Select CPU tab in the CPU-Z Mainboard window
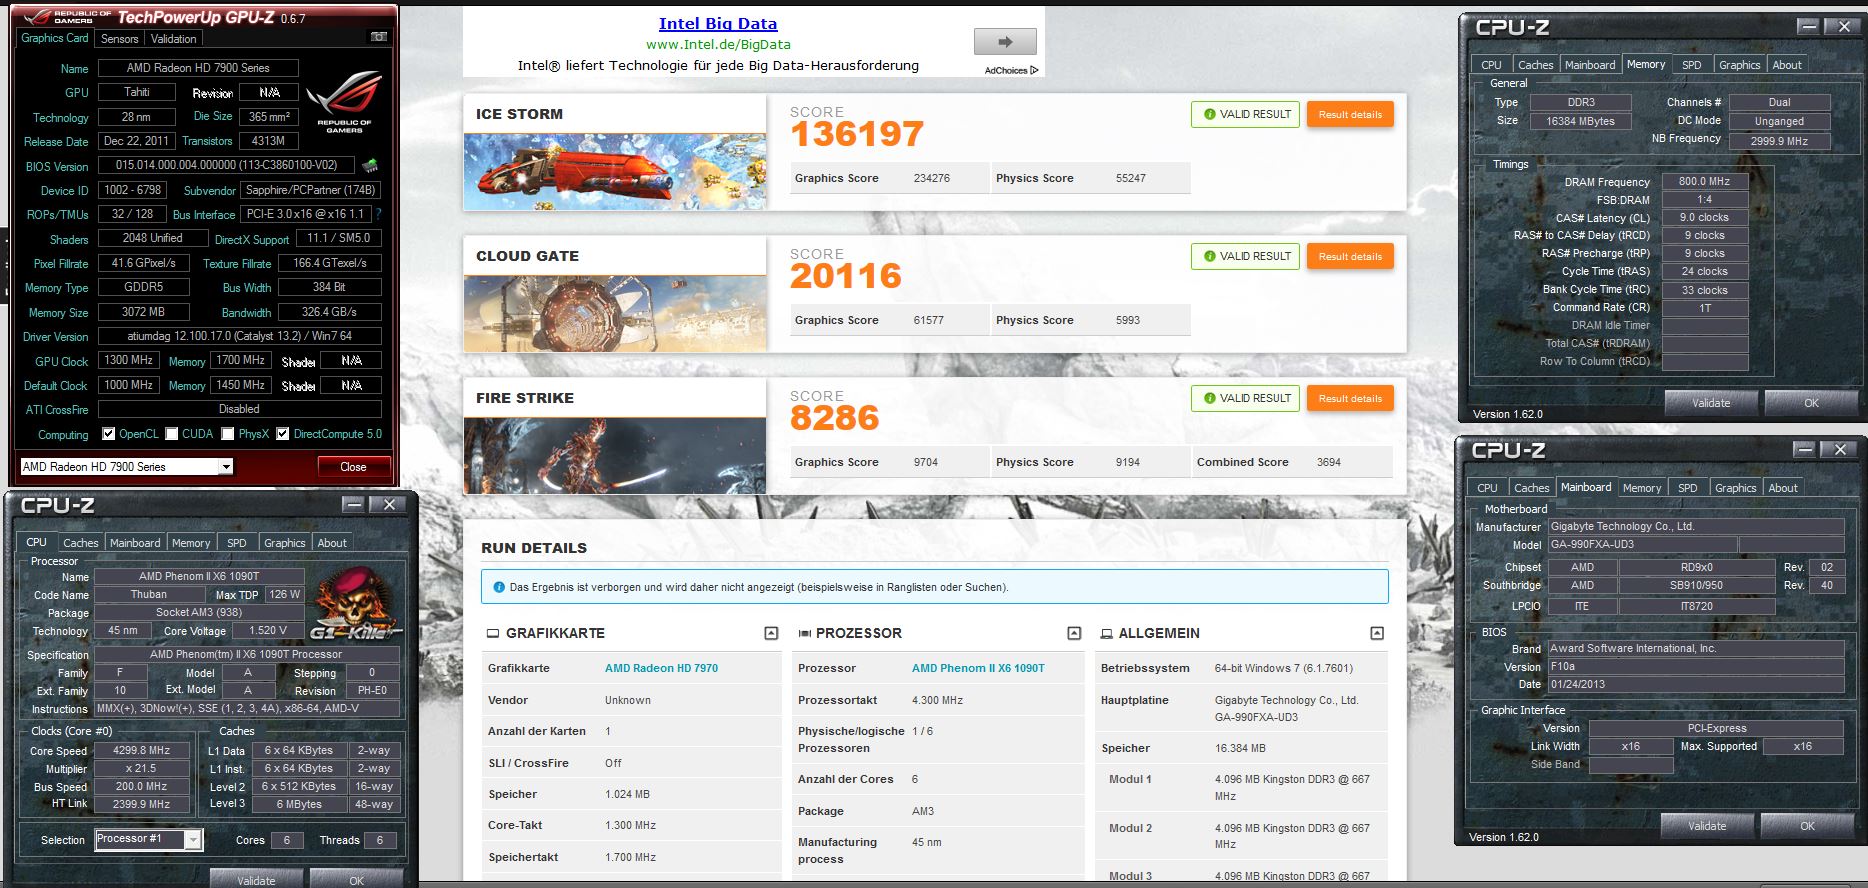 (x=1487, y=488)
